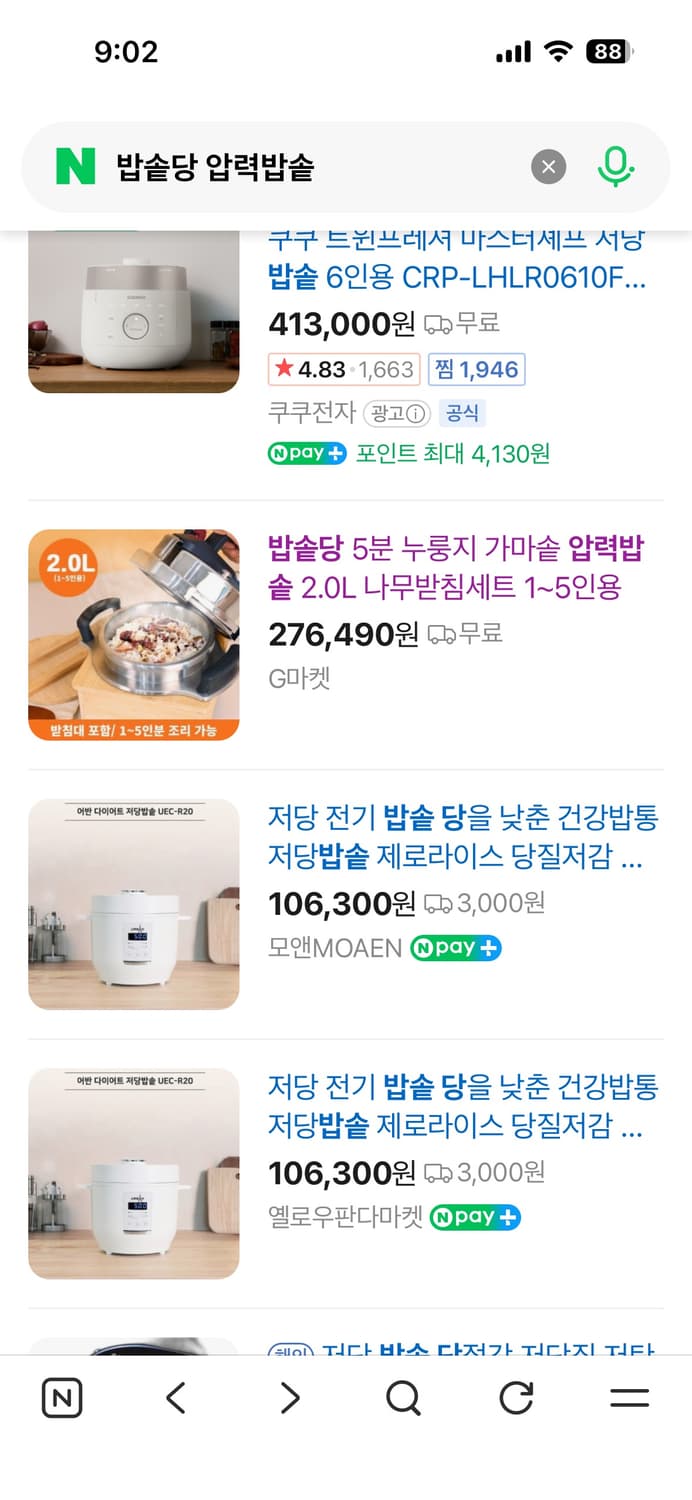This screenshot has height=1500, width=692.
Task: Tap the 광고 info circle icon
Action: tap(415, 413)
